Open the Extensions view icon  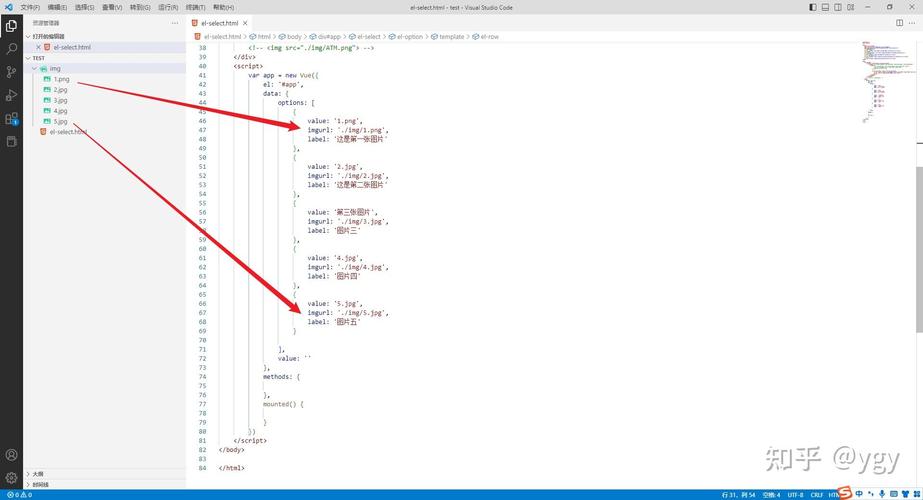click(11, 118)
